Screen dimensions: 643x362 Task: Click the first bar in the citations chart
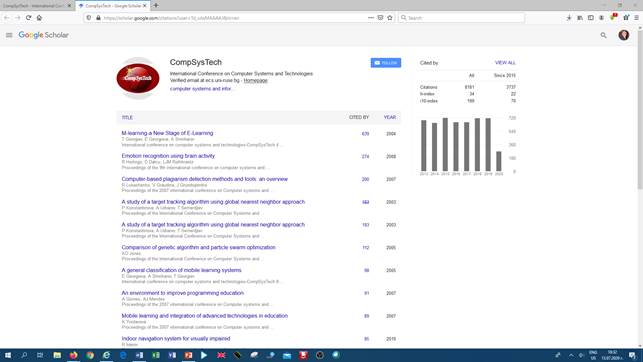point(424,146)
